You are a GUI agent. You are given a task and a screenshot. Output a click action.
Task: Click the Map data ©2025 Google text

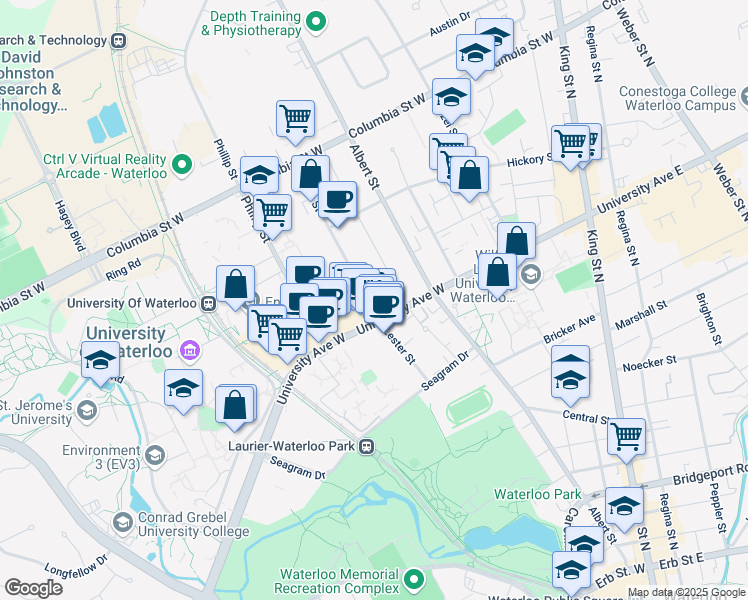(686, 593)
